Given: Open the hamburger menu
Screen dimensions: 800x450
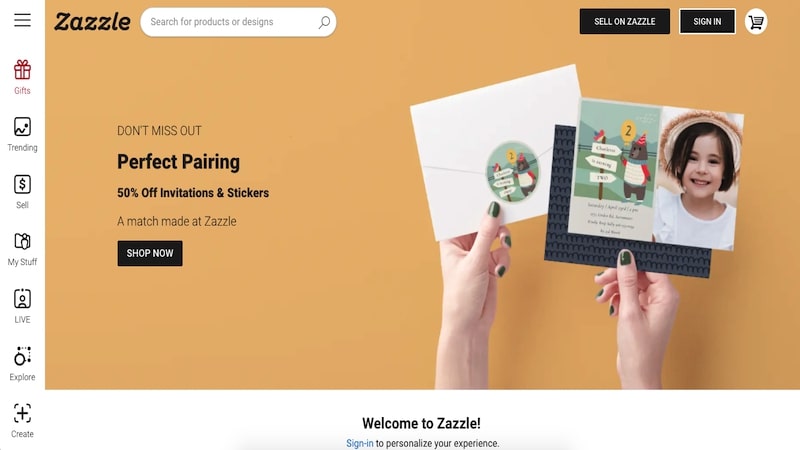Looking at the screenshot, I should click(22, 20).
